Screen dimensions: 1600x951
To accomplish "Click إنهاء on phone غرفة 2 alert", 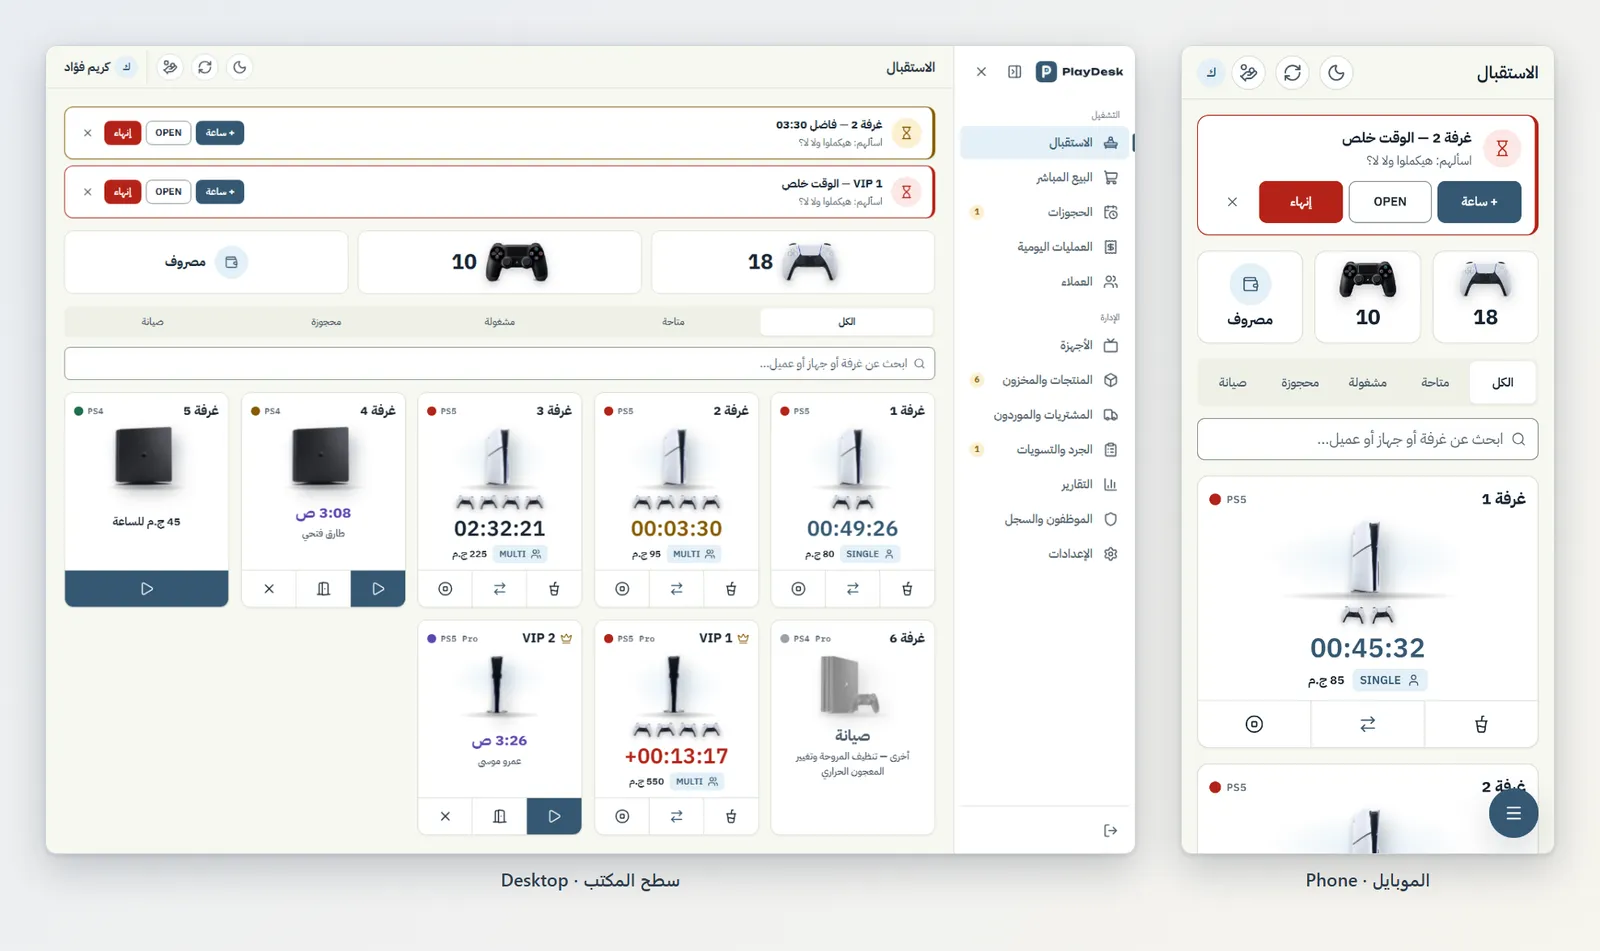I will [x=1300, y=202].
